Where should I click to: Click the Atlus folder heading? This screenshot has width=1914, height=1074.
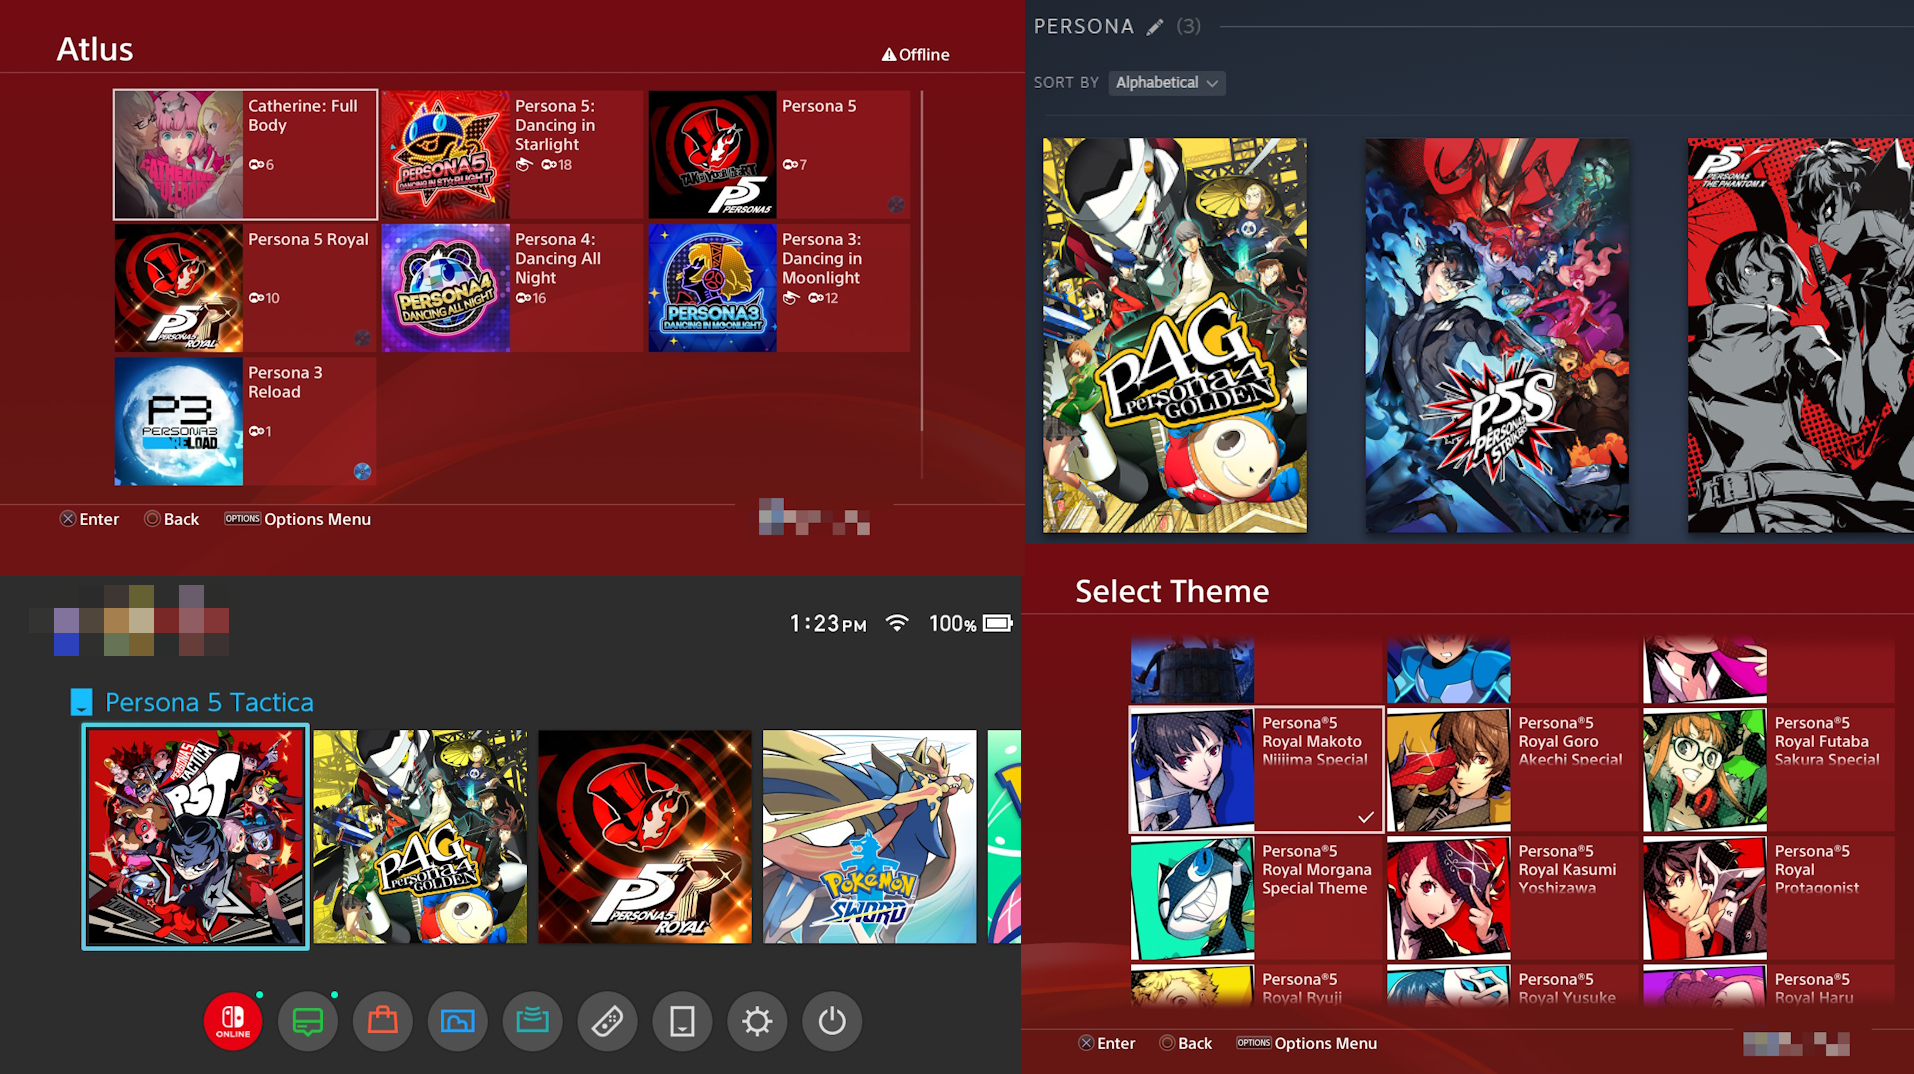tap(95, 49)
